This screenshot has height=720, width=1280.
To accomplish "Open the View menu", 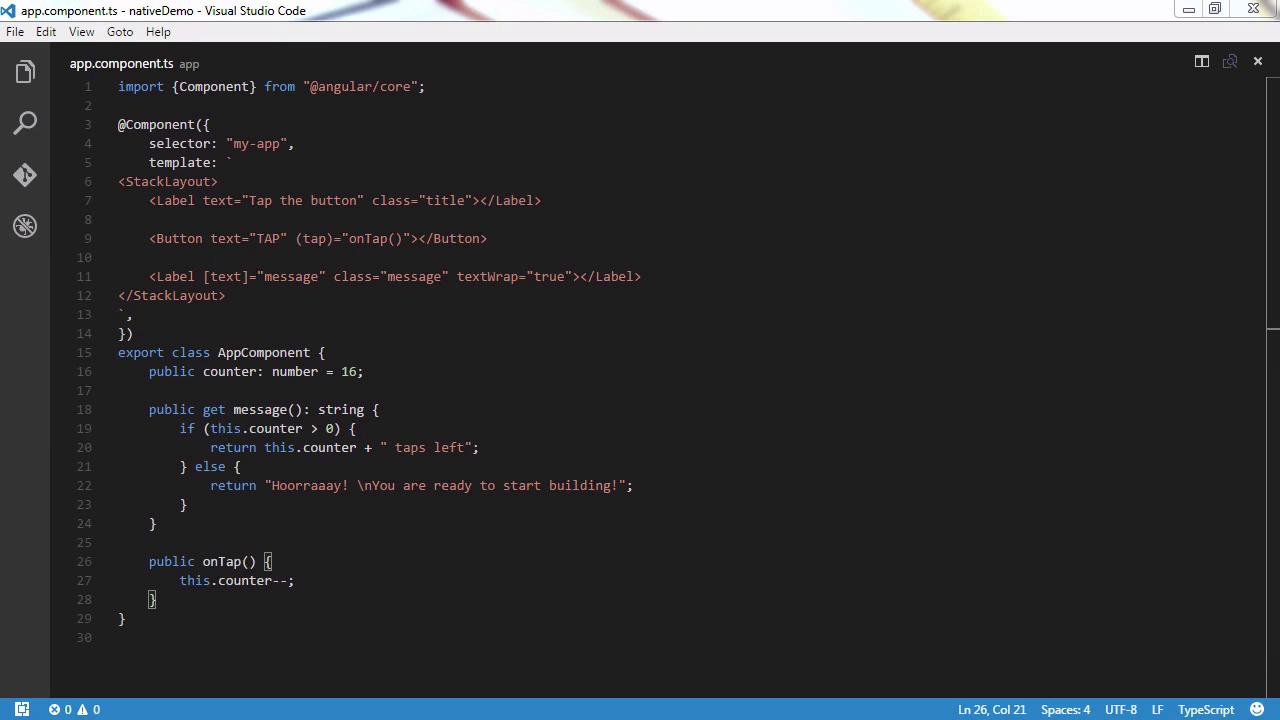I will 81,32.
